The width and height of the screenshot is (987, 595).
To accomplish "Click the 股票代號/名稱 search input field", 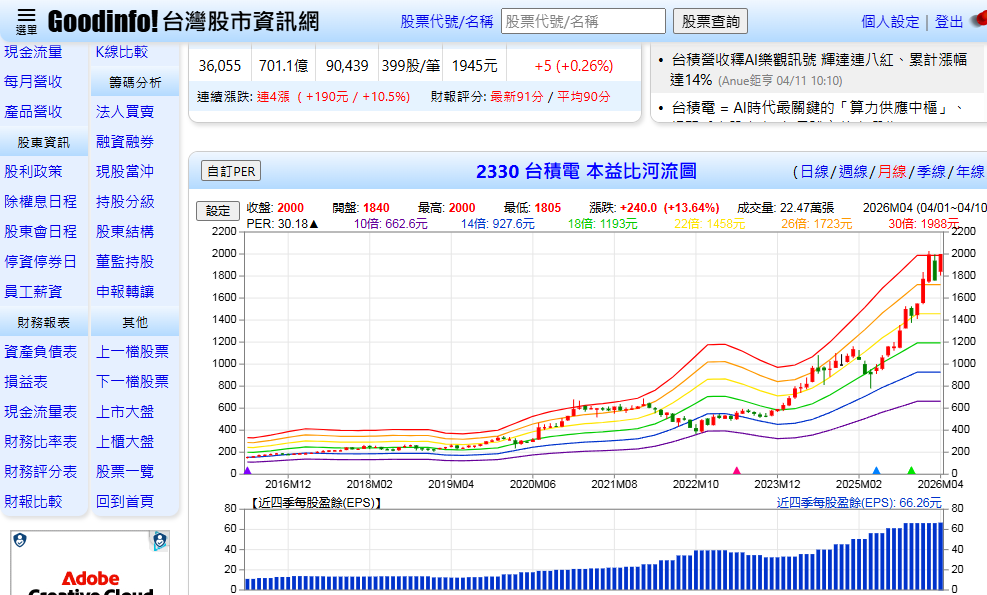I will tap(584, 20).
